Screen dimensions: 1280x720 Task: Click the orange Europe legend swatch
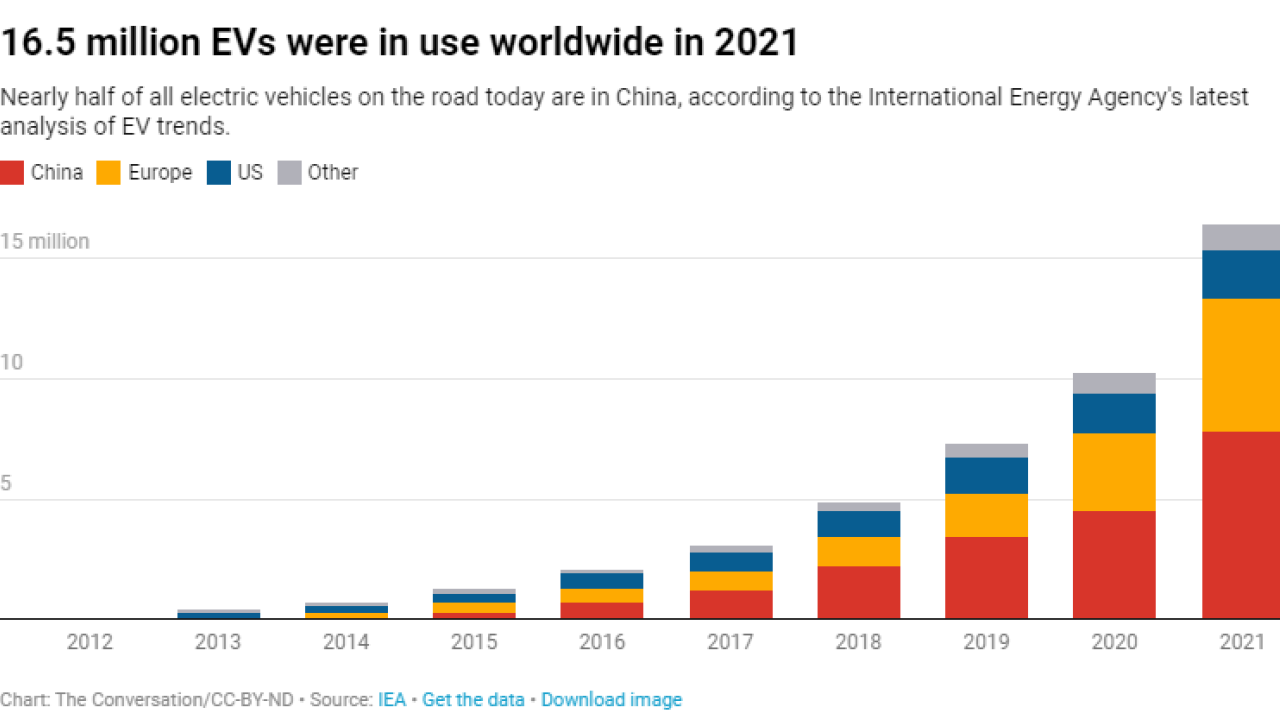click(108, 172)
